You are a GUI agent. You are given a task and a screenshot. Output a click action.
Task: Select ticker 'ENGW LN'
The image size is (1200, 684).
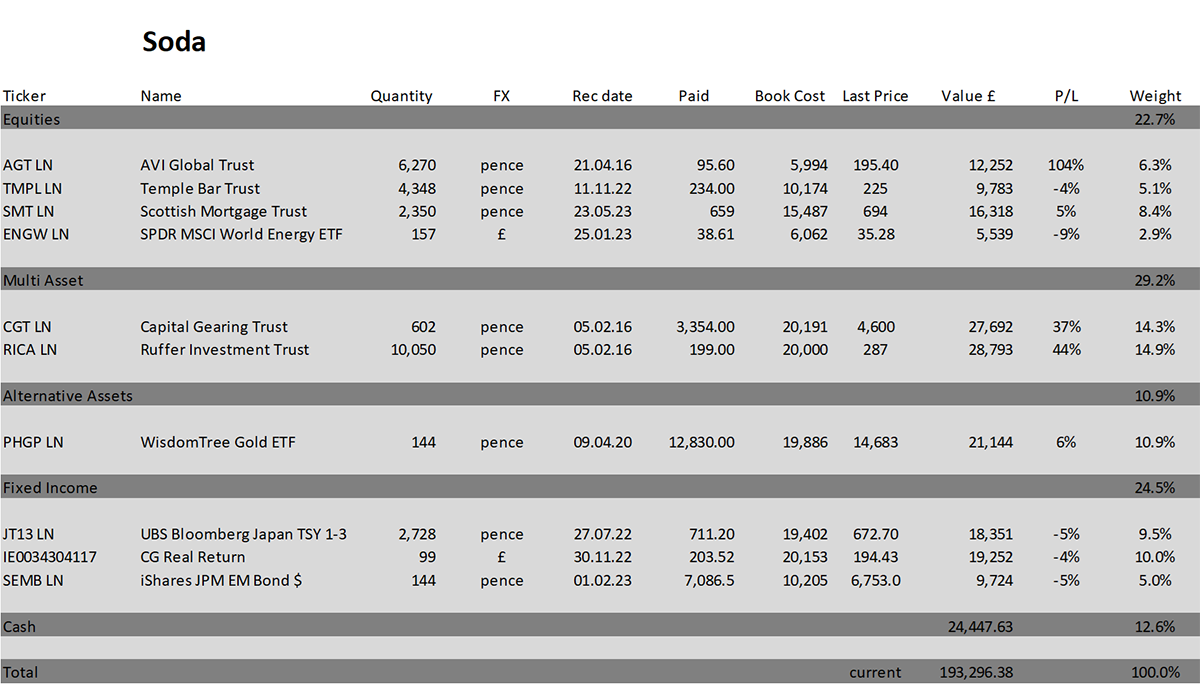[36, 234]
